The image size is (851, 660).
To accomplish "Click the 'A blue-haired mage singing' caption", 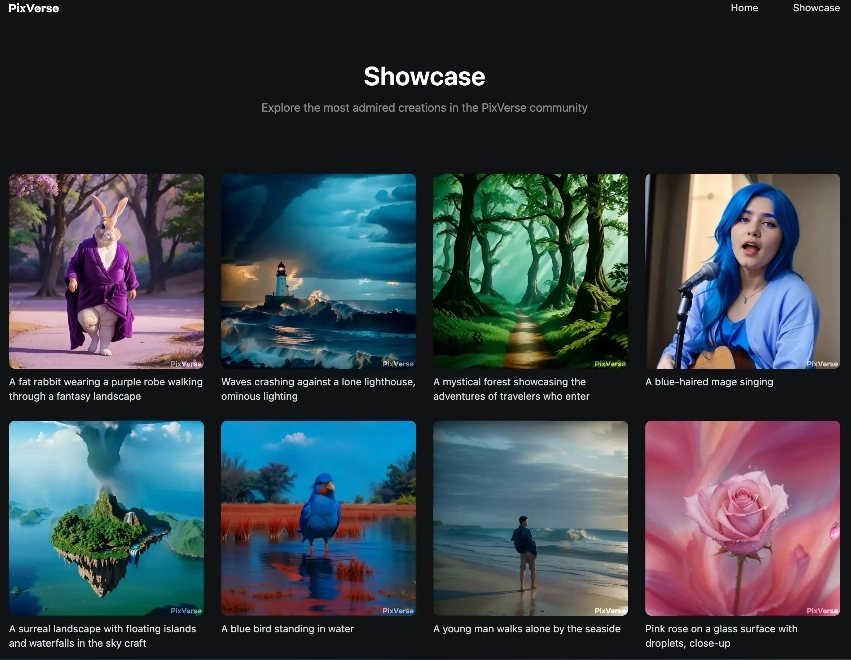I will coord(709,382).
